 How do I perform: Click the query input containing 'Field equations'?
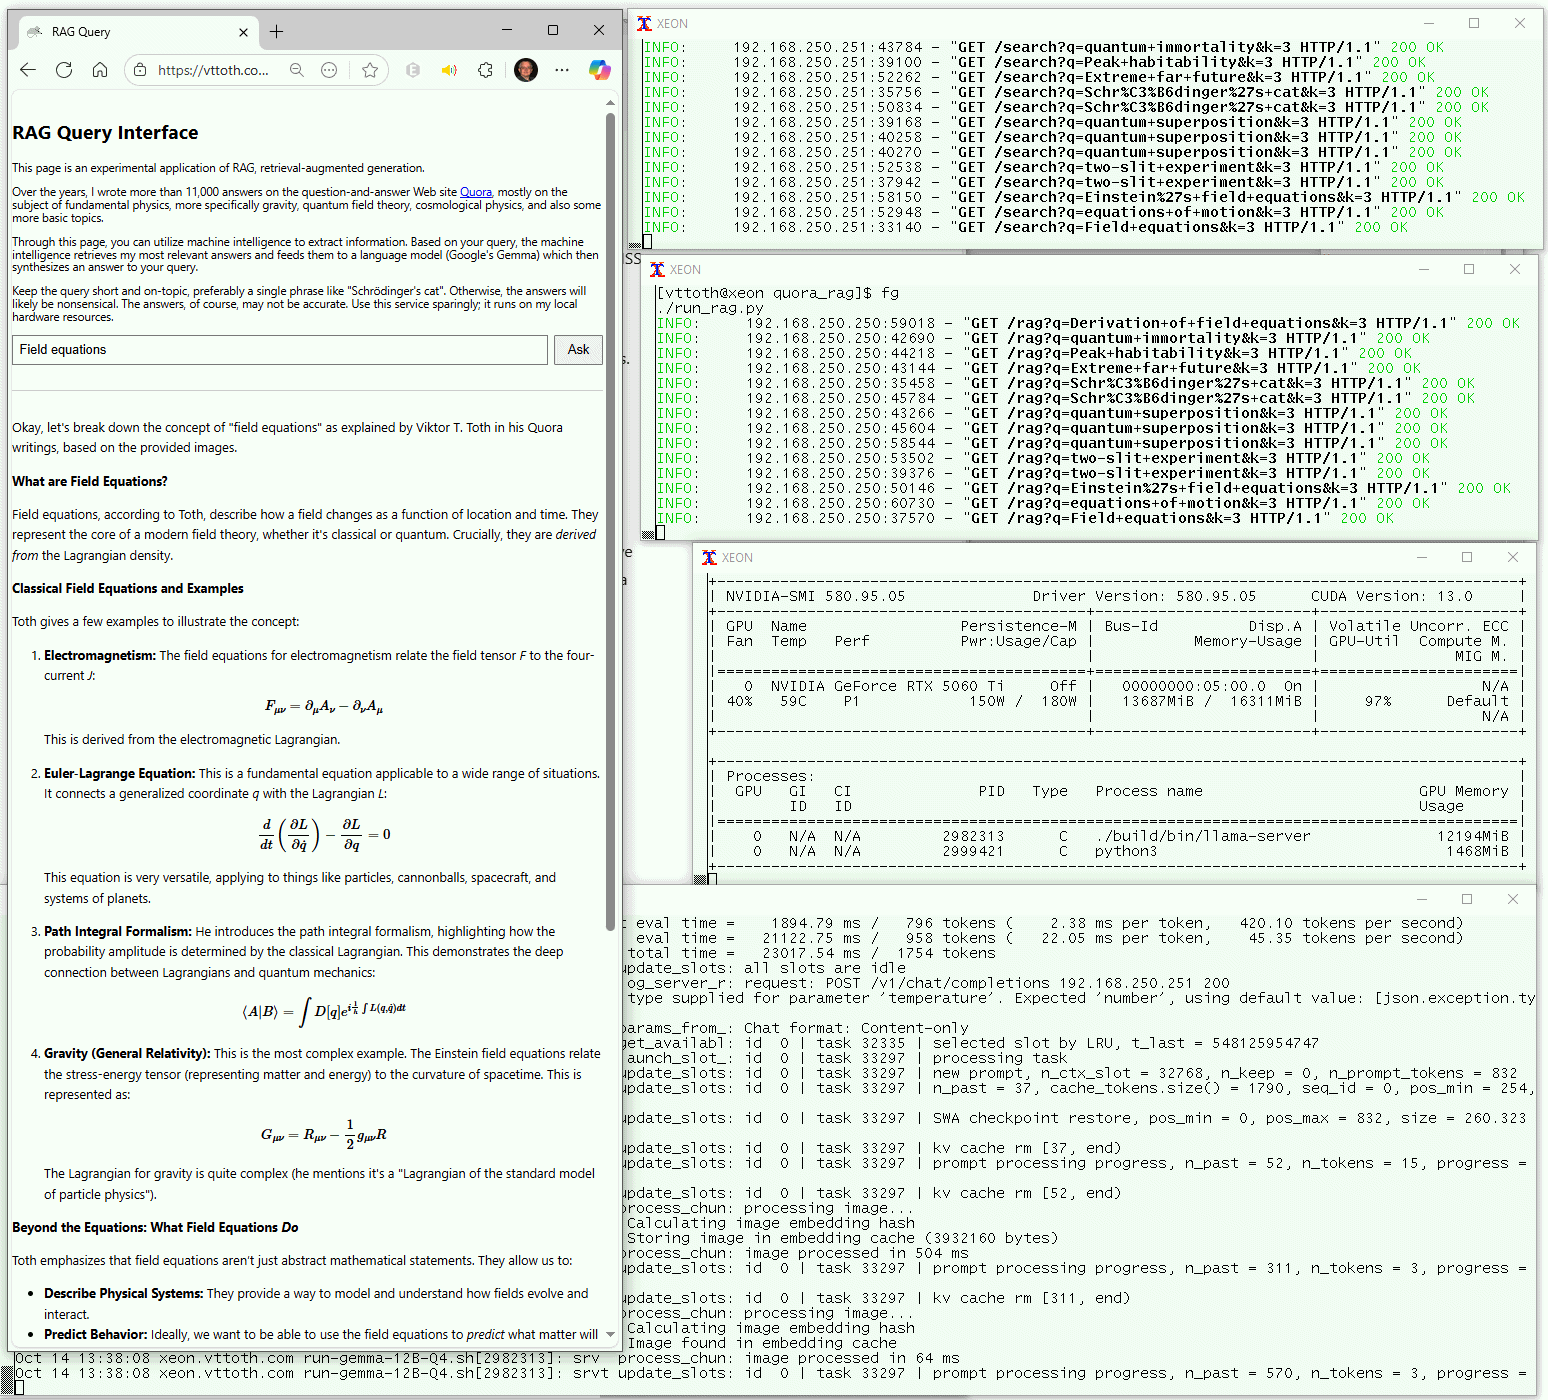click(x=280, y=350)
